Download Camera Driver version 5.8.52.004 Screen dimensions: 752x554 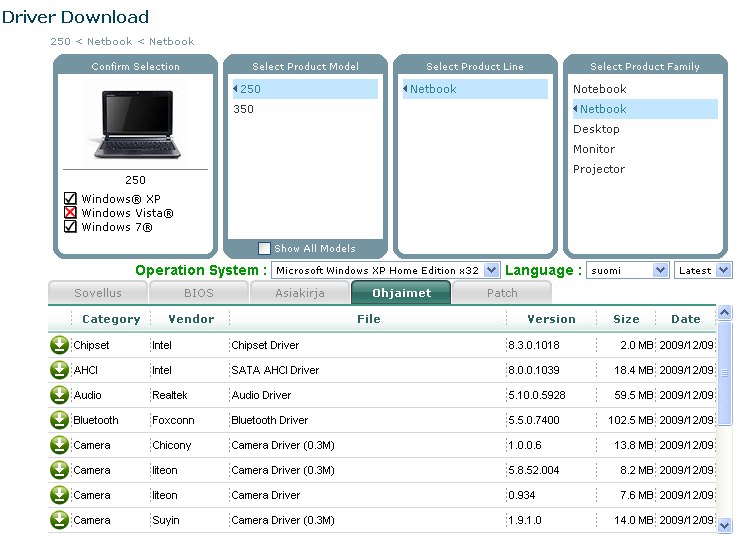(x=59, y=470)
